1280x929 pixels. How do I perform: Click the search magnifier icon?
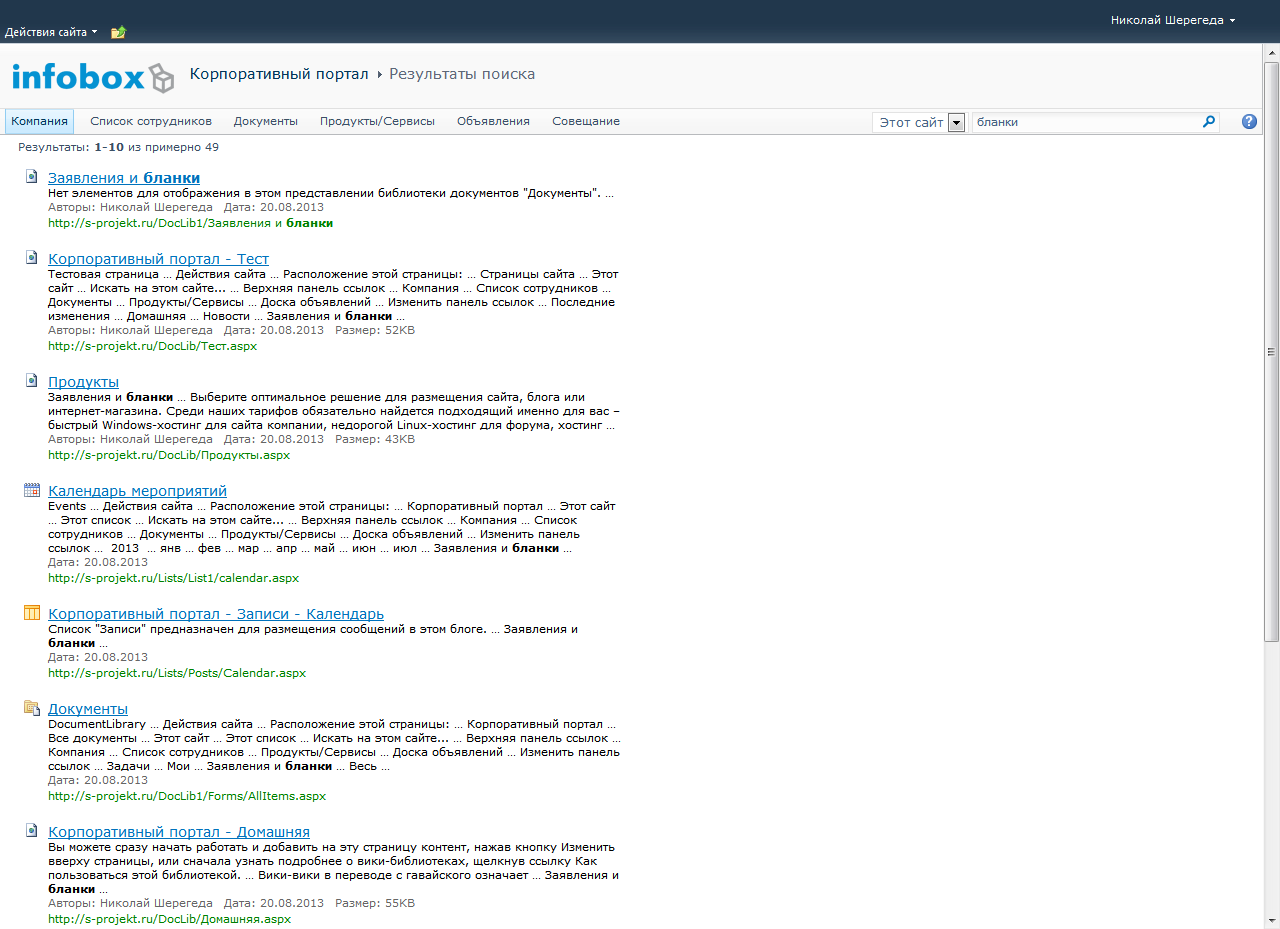(x=1209, y=122)
